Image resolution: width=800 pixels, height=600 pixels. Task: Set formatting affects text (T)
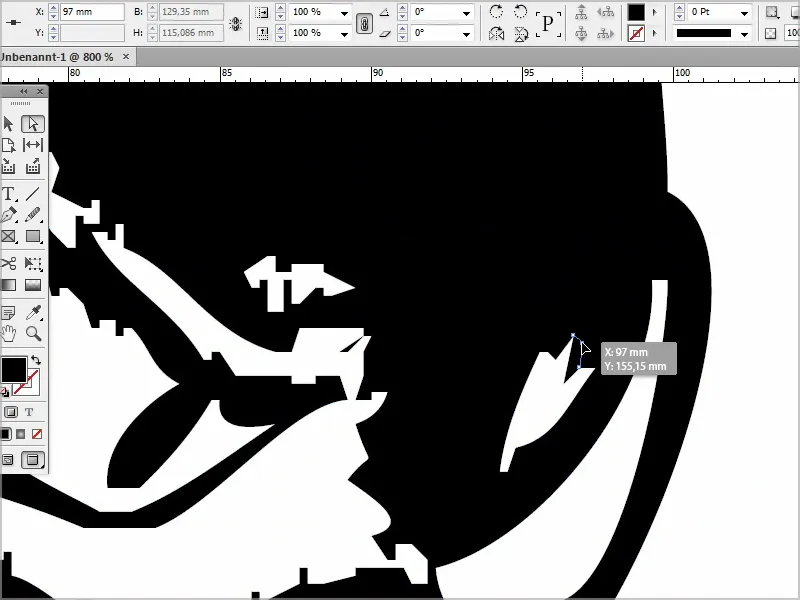click(29, 412)
